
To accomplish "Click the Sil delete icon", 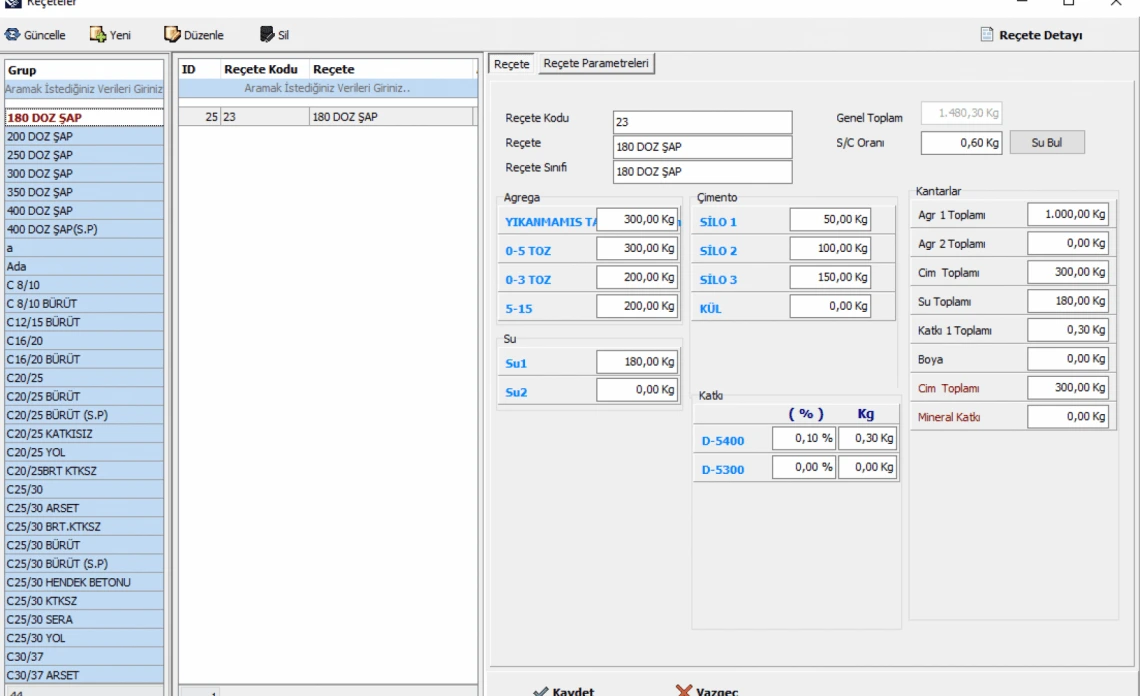I will click(x=267, y=35).
